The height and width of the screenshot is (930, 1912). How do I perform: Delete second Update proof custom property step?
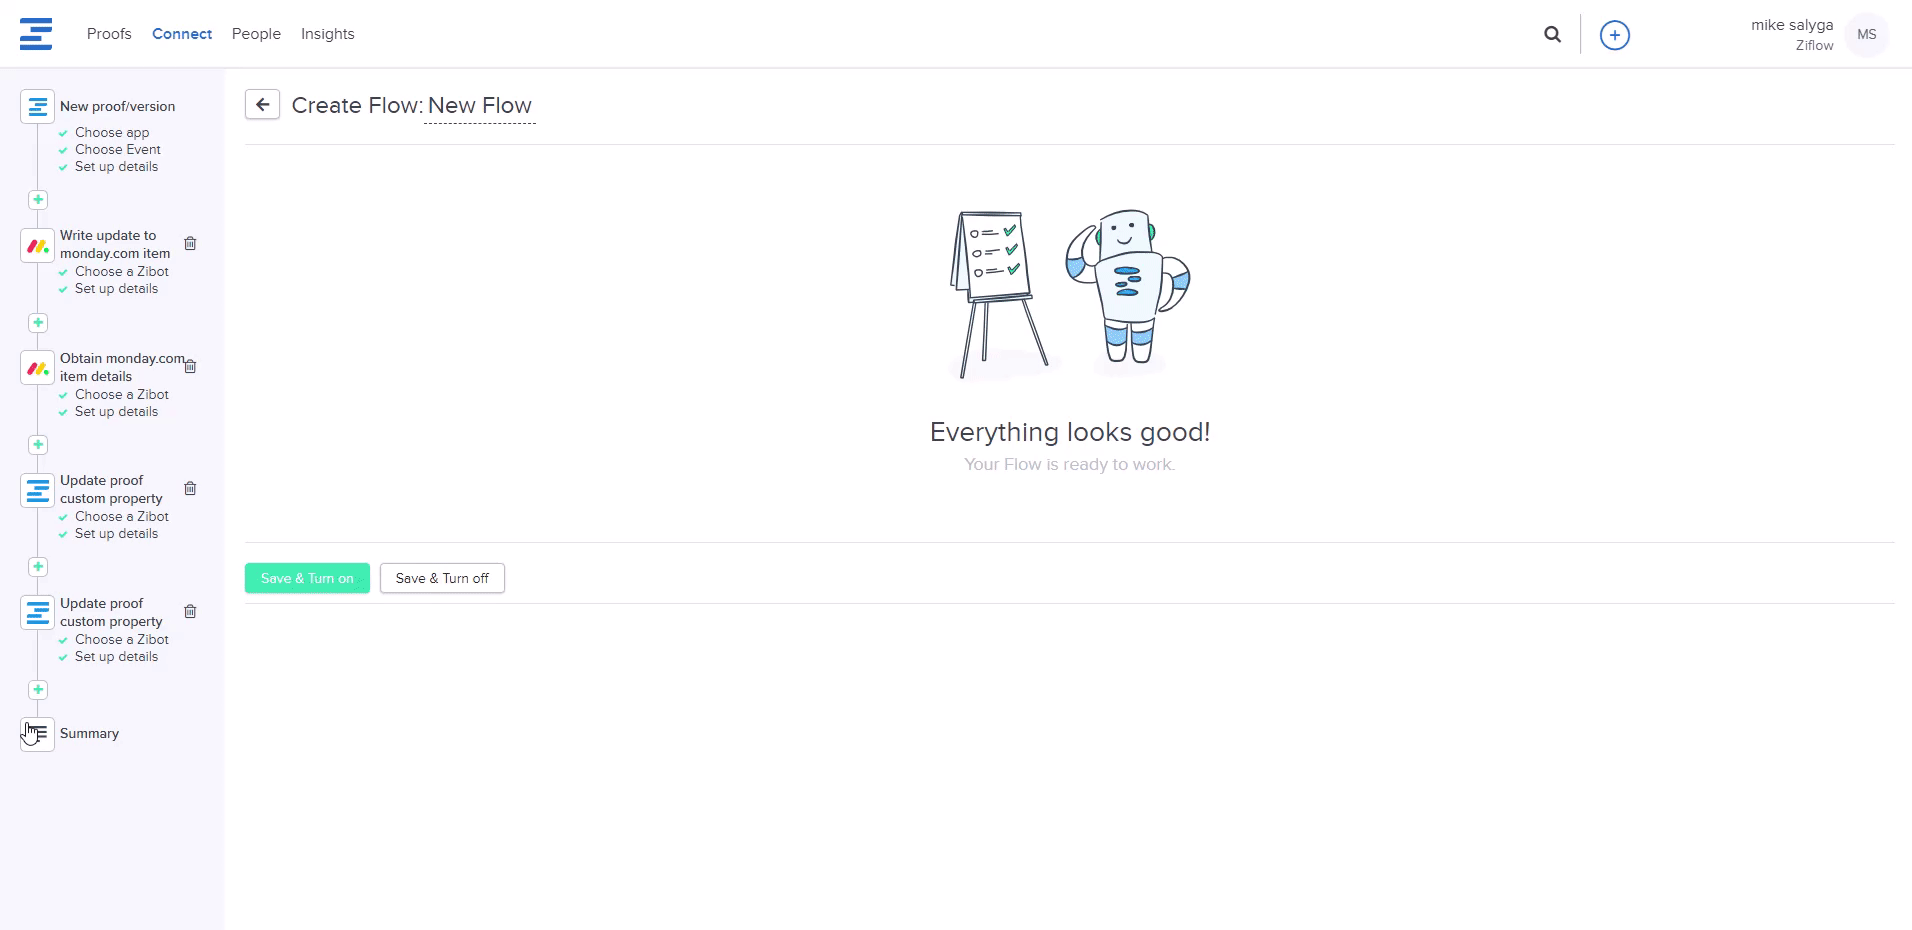click(190, 611)
